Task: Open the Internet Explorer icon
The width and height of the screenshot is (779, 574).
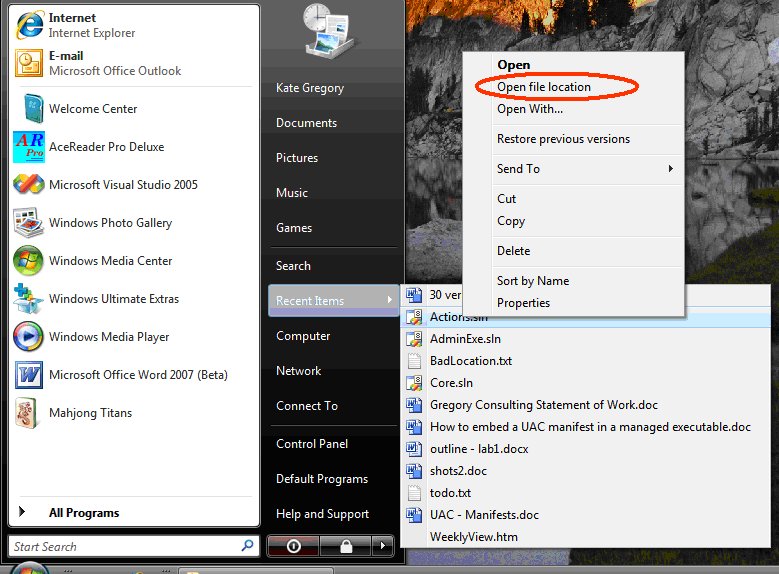Action: tap(29, 24)
